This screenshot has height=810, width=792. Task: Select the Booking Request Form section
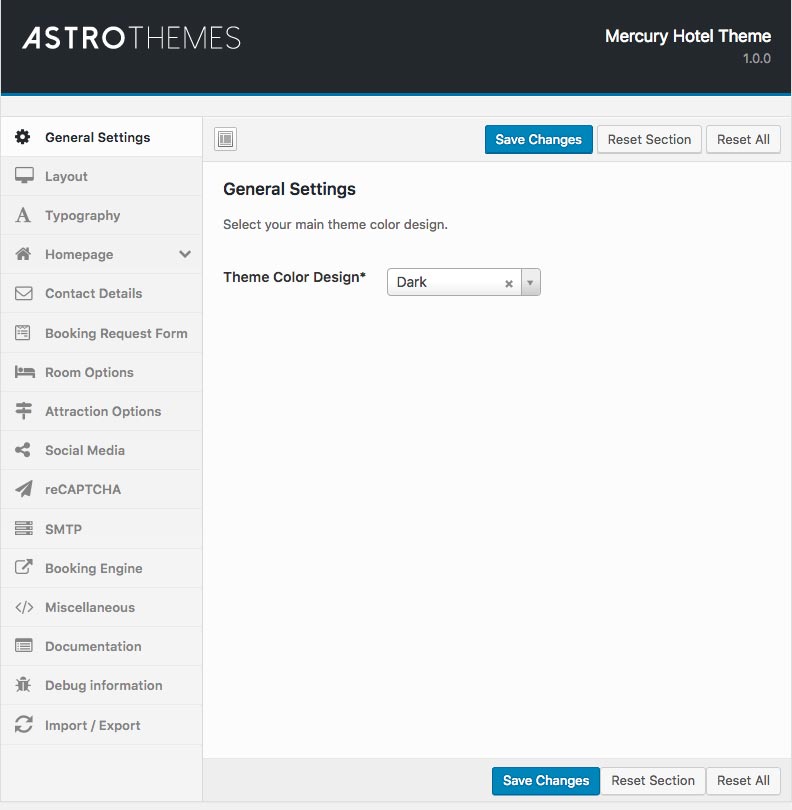click(x=101, y=333)
